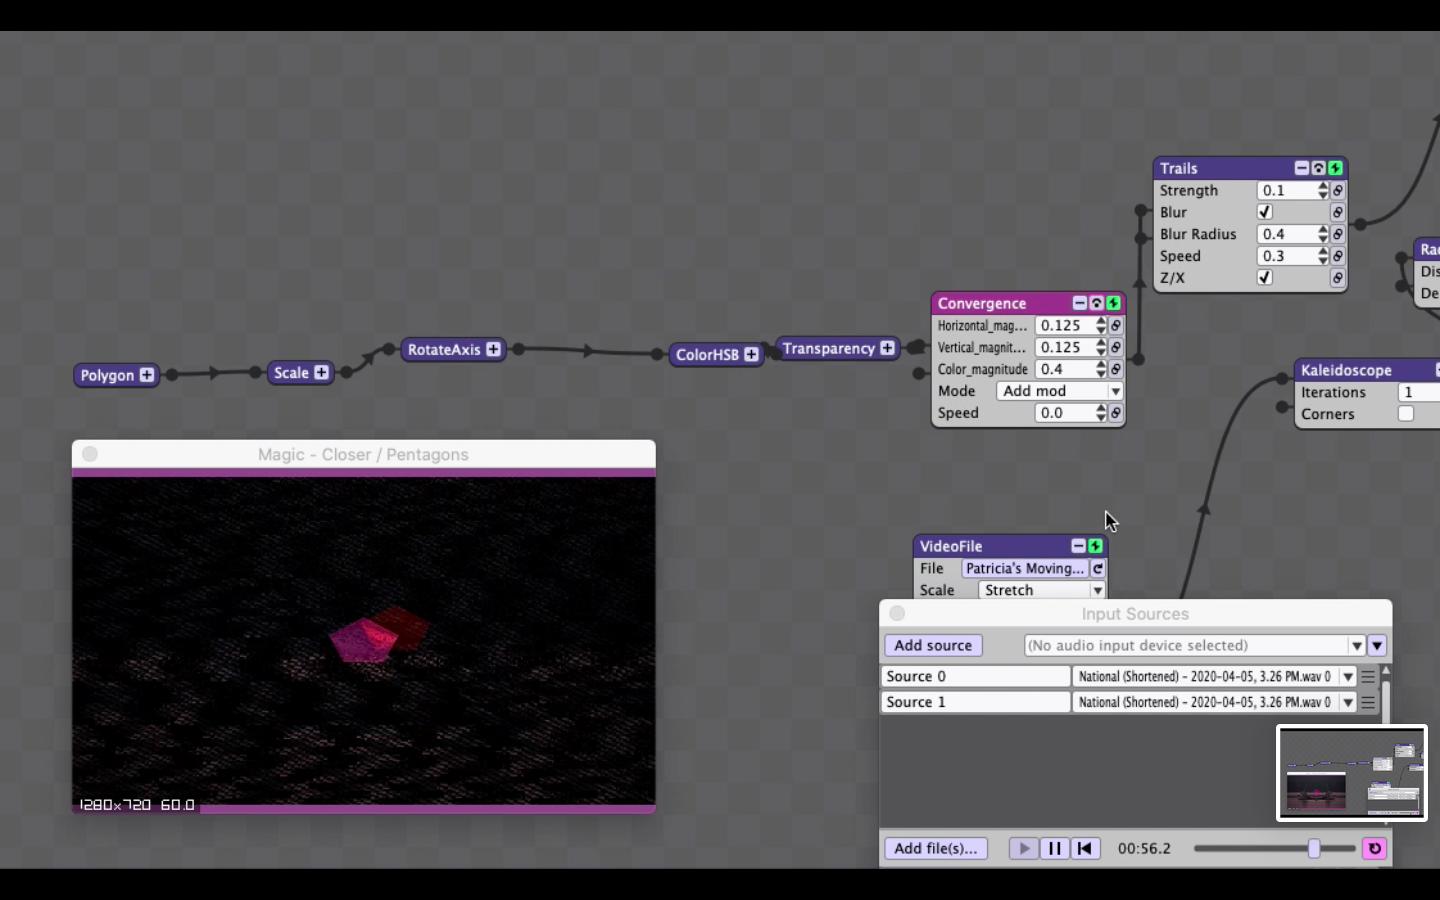Screen dimensions: 1440x900
Task: Click the Trails Strength value stepper
Action: click(1323, 190)
